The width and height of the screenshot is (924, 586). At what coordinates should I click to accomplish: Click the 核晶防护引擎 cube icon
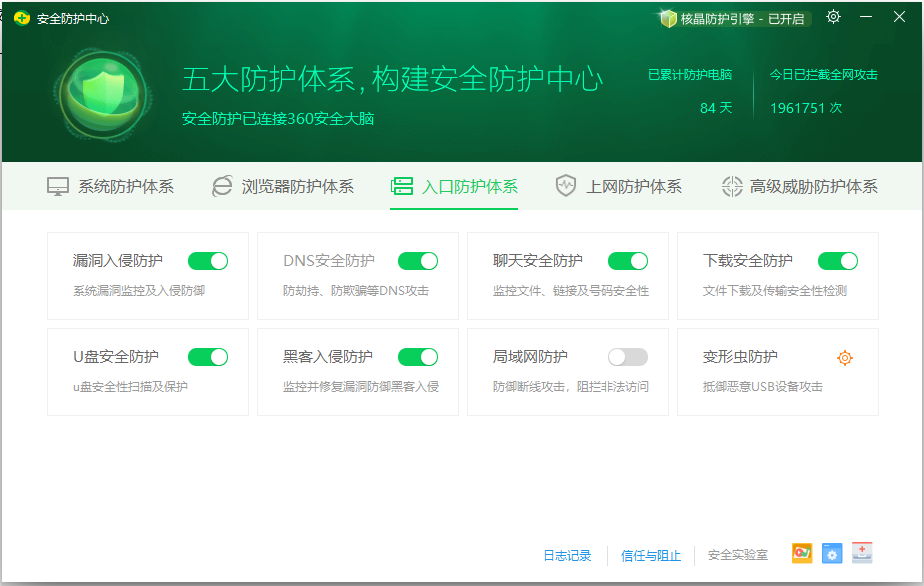[x=666, y=17]
